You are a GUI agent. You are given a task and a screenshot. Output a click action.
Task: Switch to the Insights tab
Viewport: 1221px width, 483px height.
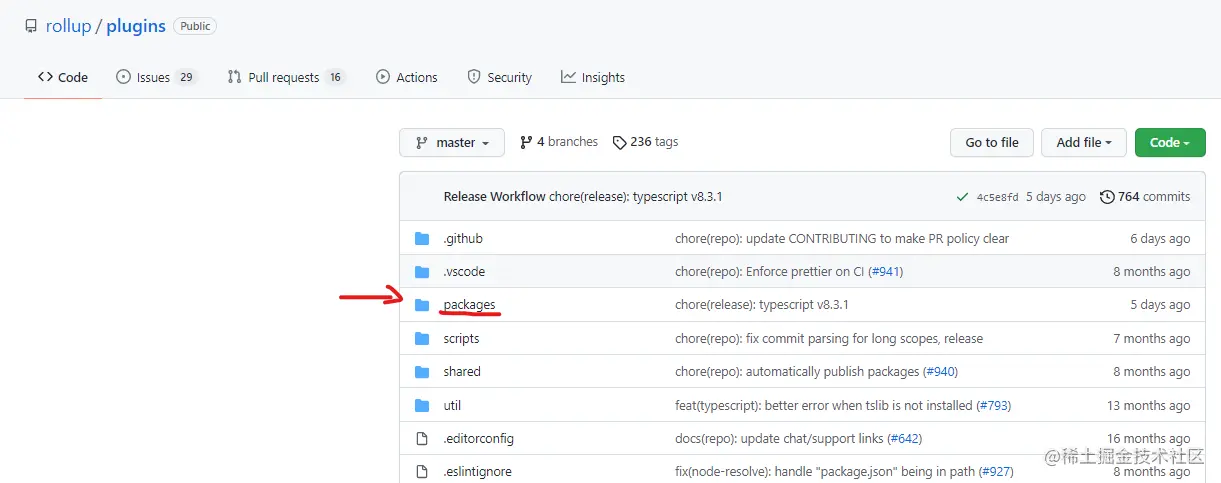(593, 77)
